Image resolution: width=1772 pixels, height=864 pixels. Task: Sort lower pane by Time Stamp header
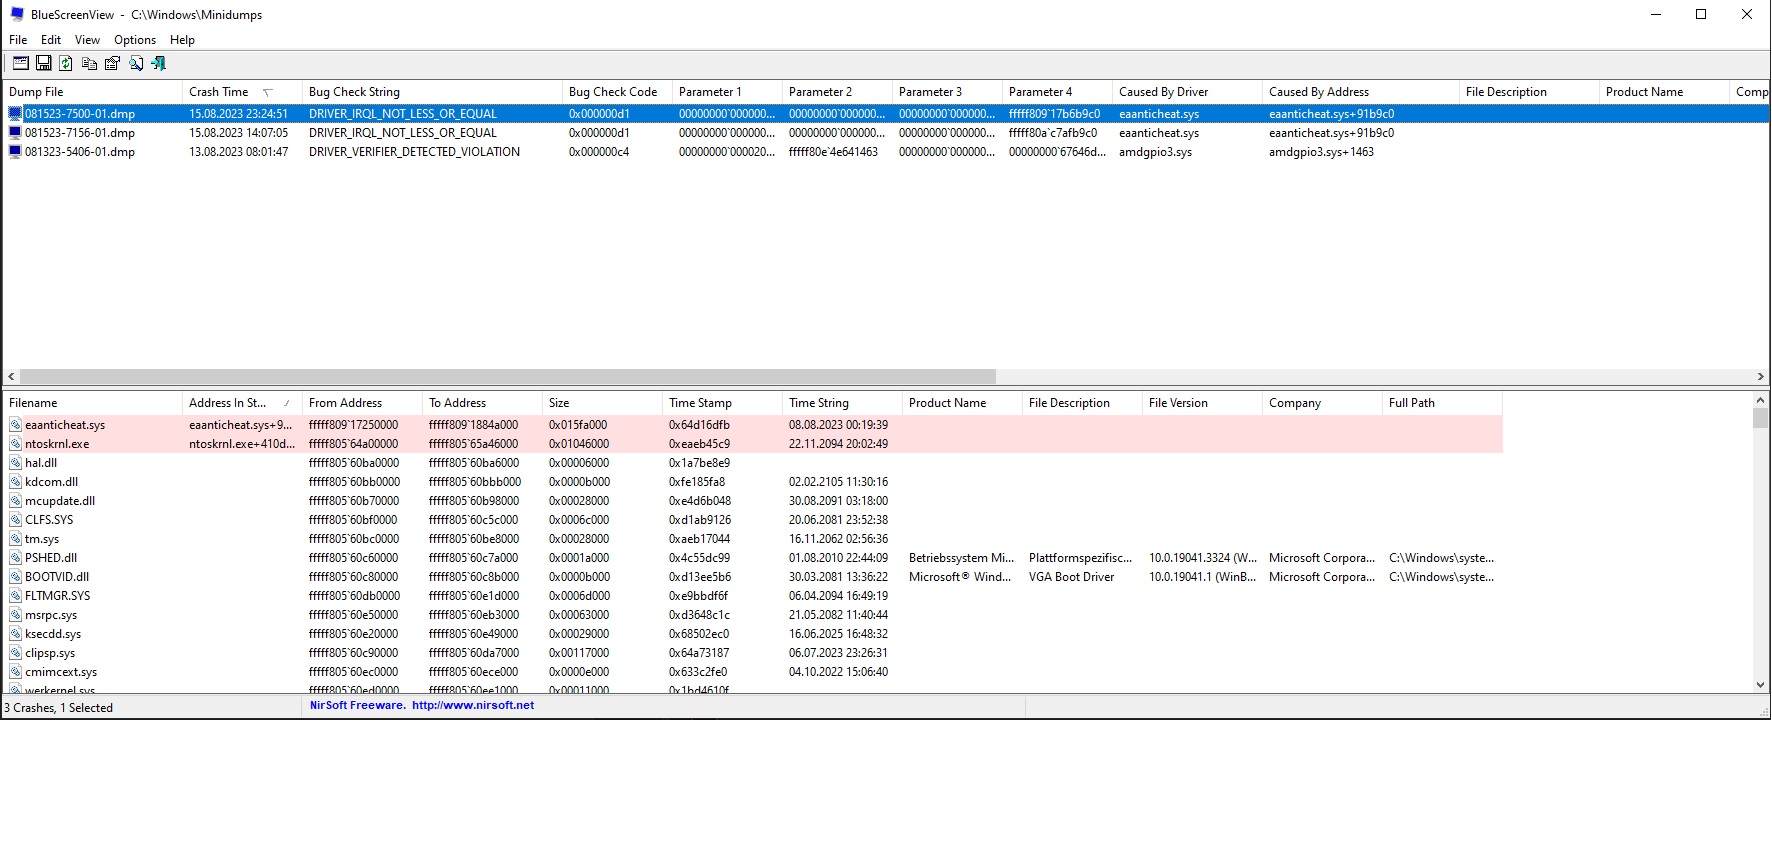tap(723, 403)
